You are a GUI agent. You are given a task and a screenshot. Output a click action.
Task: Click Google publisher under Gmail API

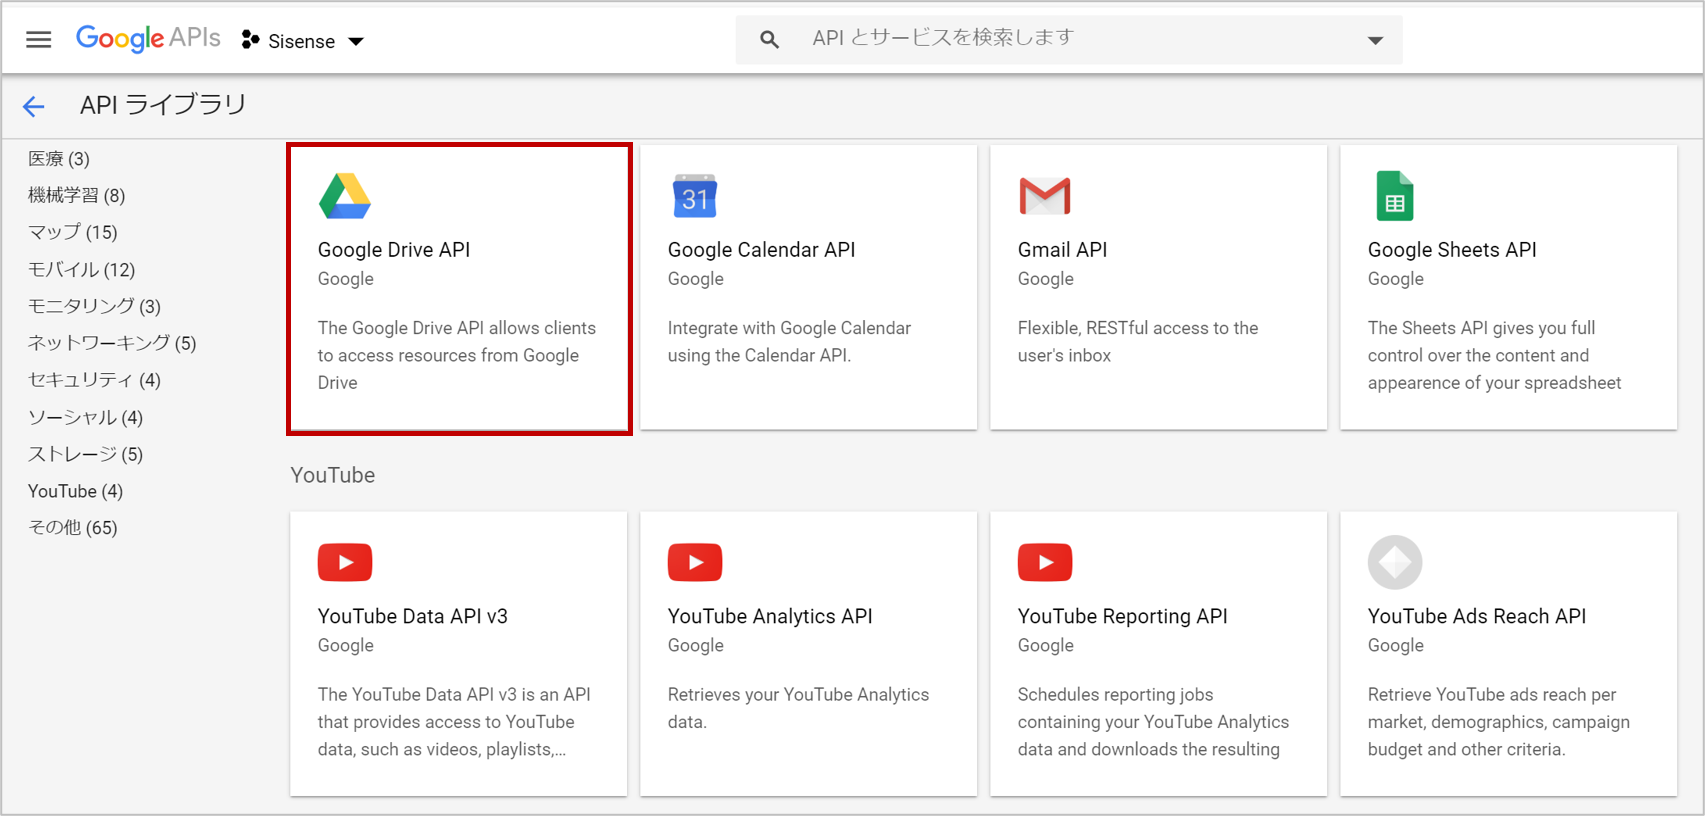click(1046, 279)
